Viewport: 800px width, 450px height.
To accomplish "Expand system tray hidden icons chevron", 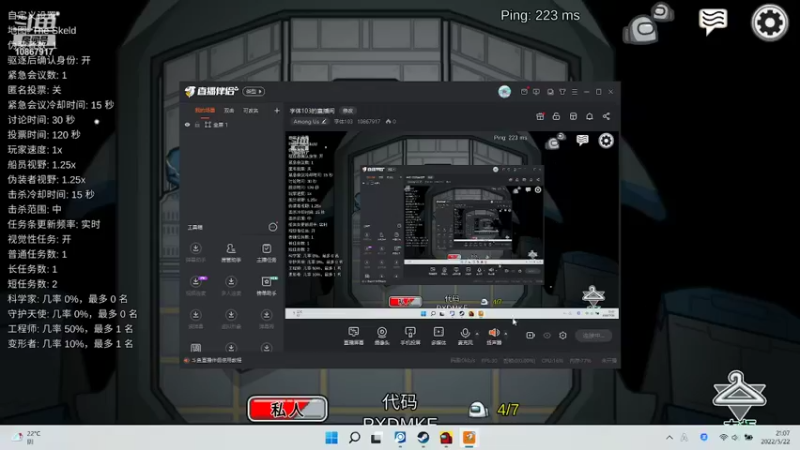I will pyautogui.click(x=669, y=438).
